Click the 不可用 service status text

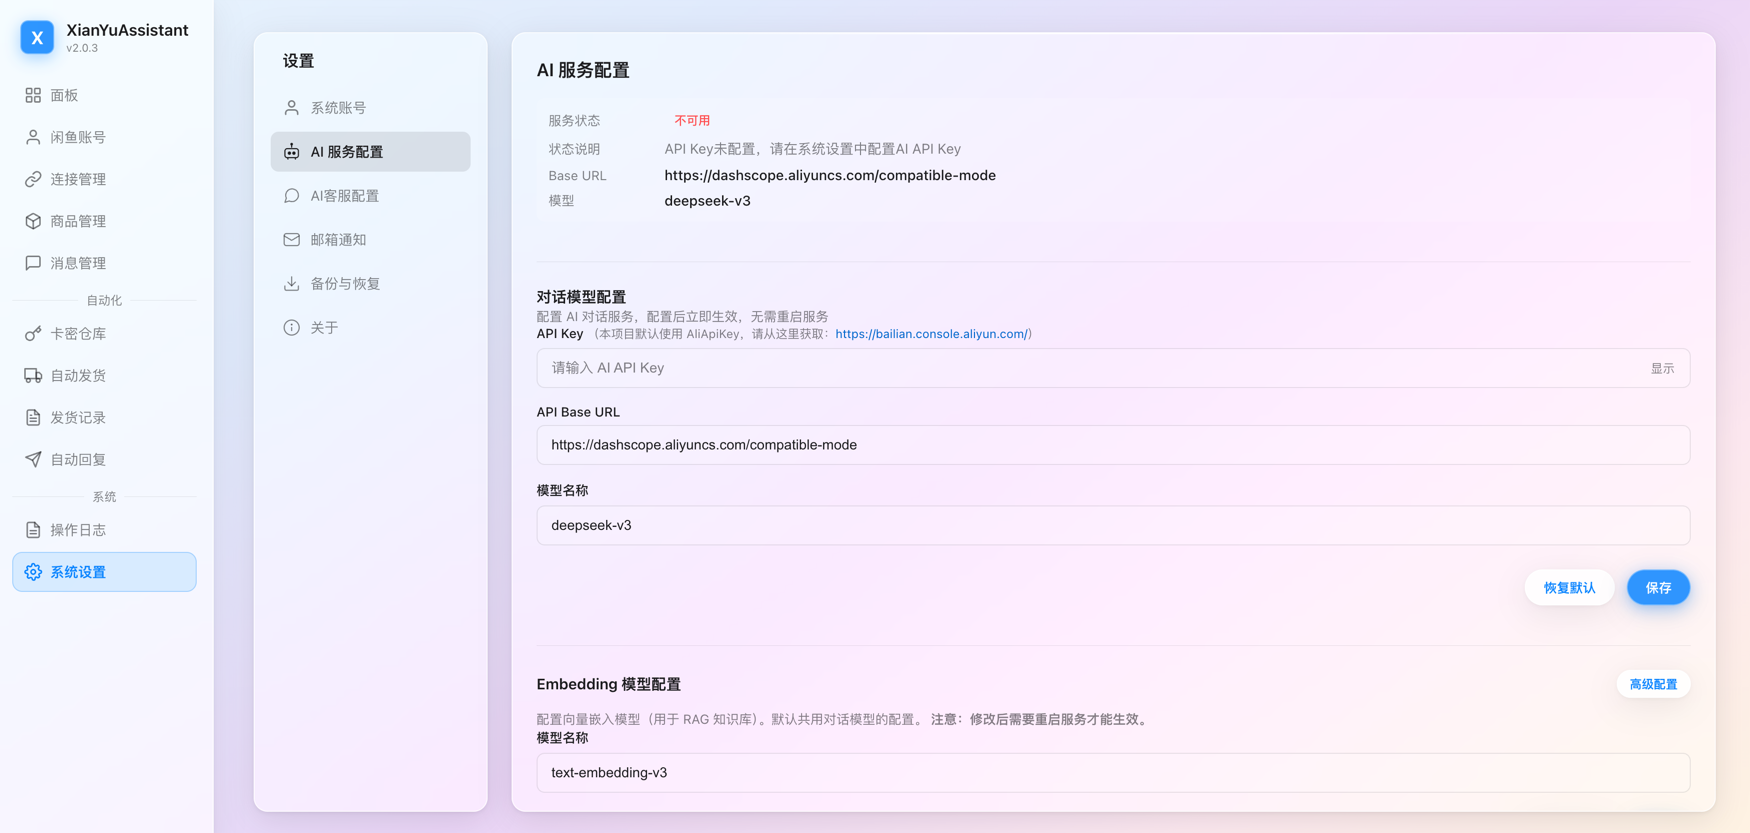(x=692, y=120)
